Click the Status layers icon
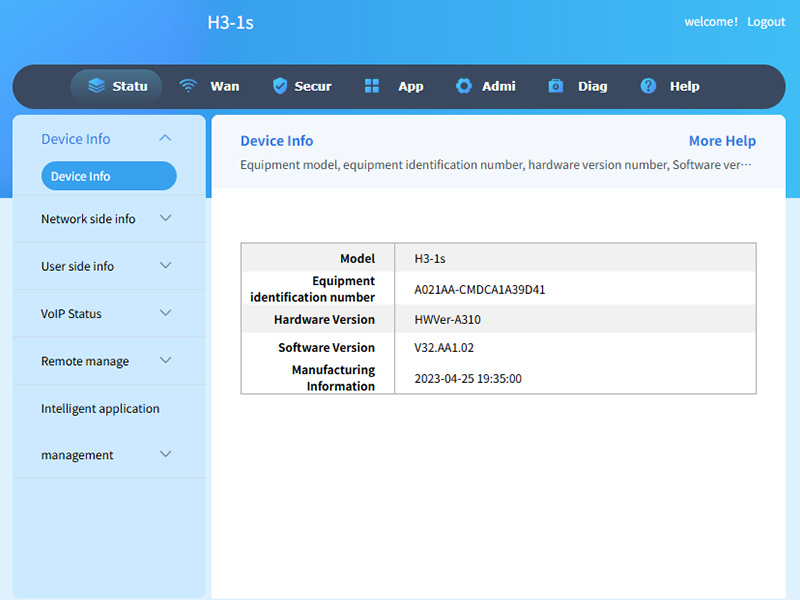Image resolution: width=800 pixels, height=600 pixels. pyautogui.click(x=96, y=86)
